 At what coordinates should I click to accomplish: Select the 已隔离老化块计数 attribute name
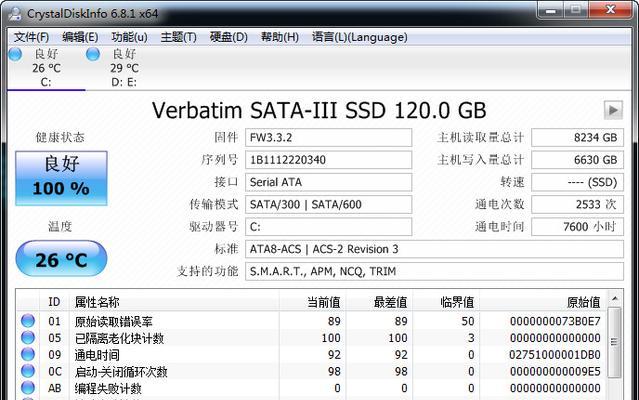pos(119,338)
